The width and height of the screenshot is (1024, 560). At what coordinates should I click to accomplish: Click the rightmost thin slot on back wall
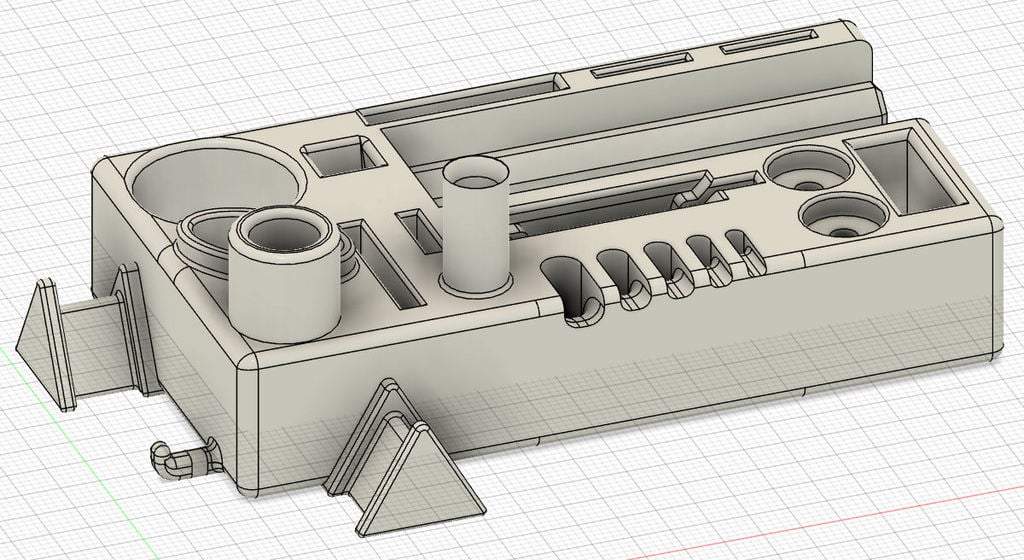coord(768,41)
